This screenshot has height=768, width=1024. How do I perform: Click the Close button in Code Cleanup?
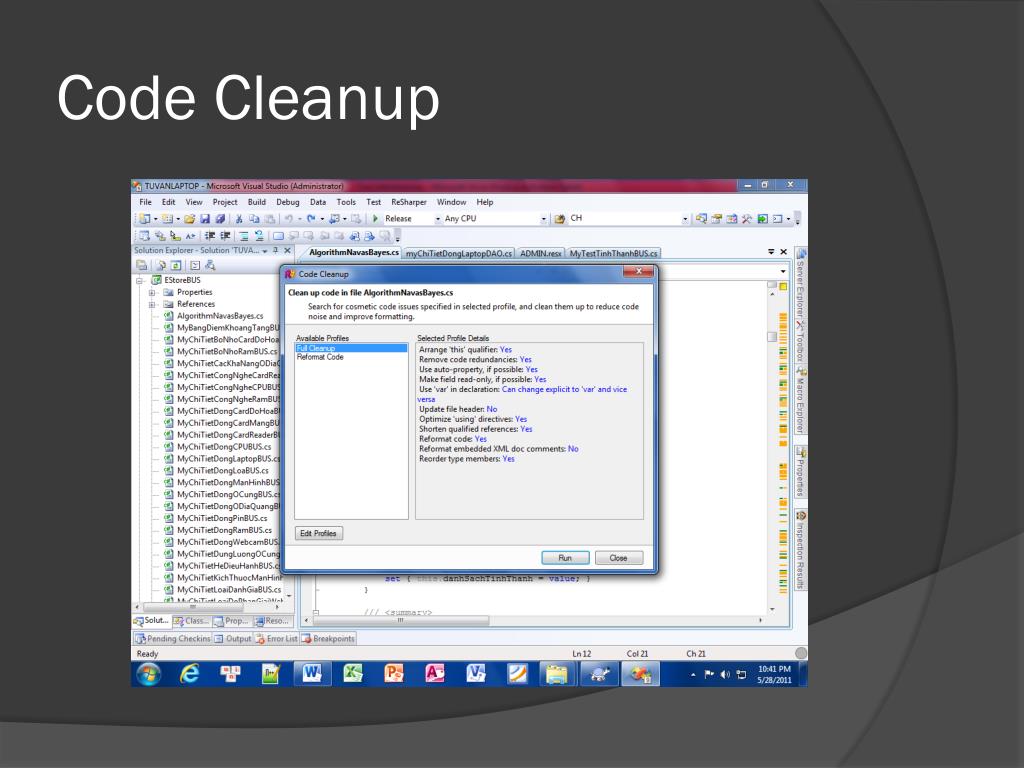point(618,558)
